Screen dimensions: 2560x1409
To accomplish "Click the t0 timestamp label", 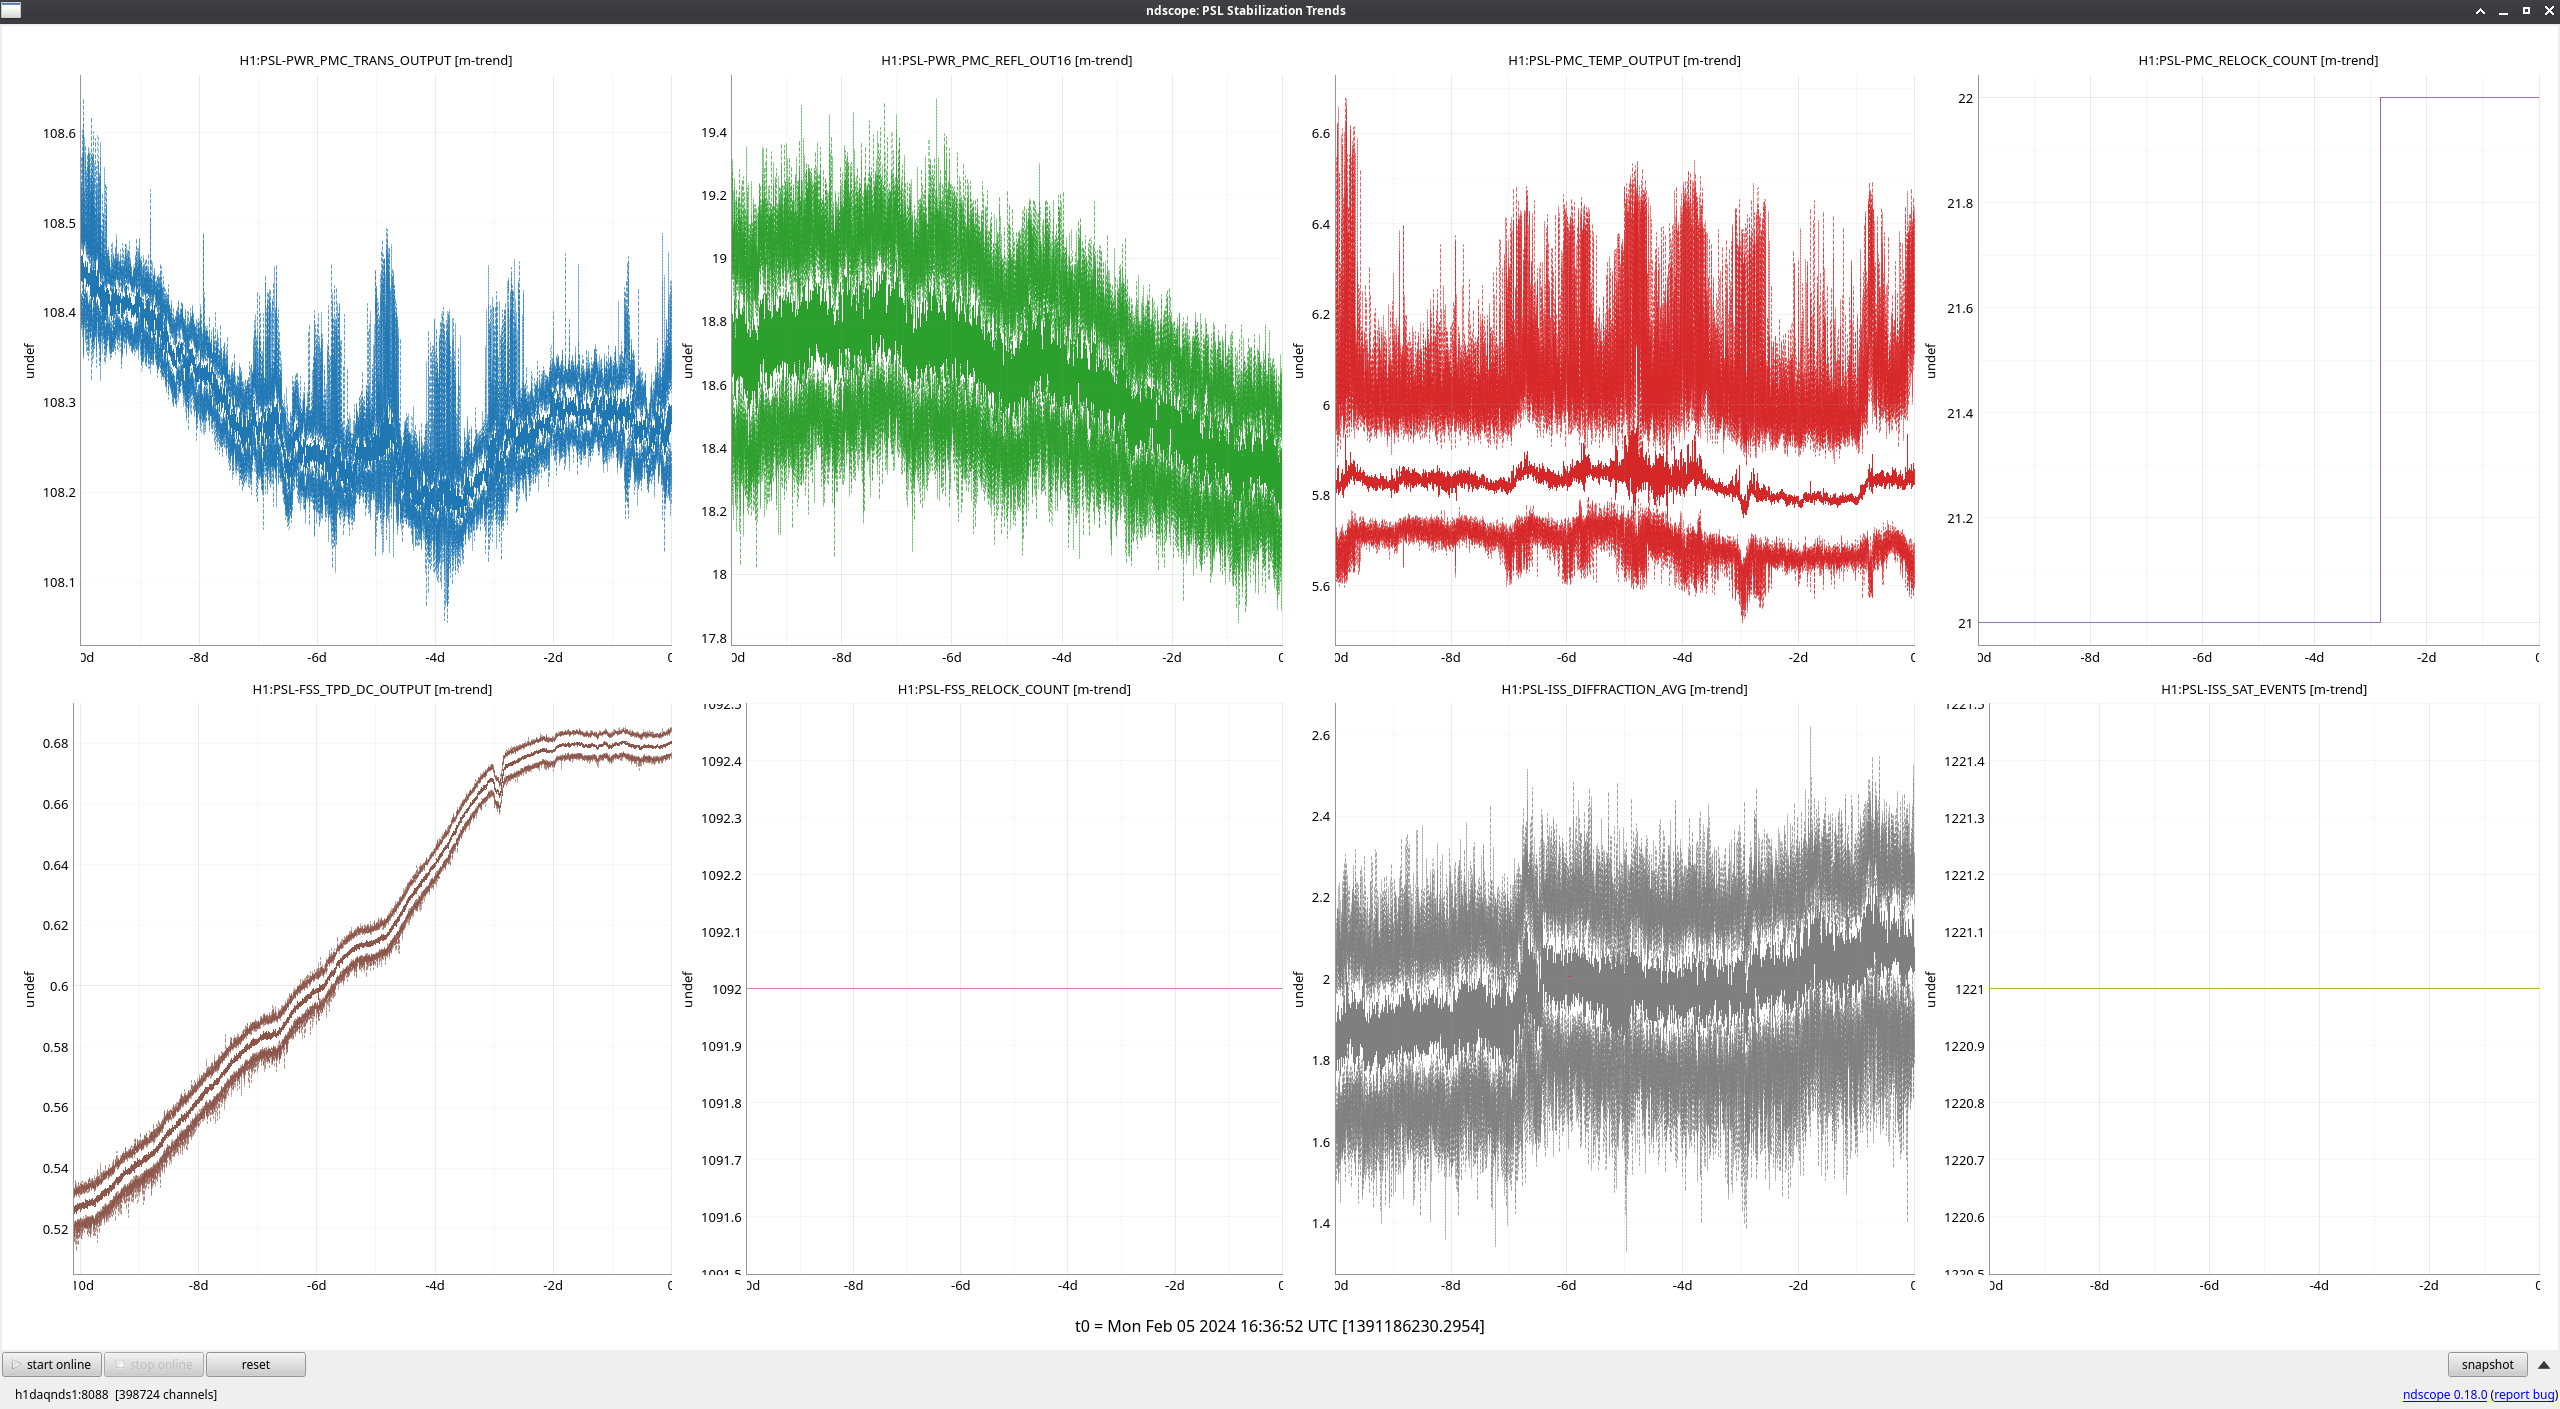I will tap(1279, 1326).
